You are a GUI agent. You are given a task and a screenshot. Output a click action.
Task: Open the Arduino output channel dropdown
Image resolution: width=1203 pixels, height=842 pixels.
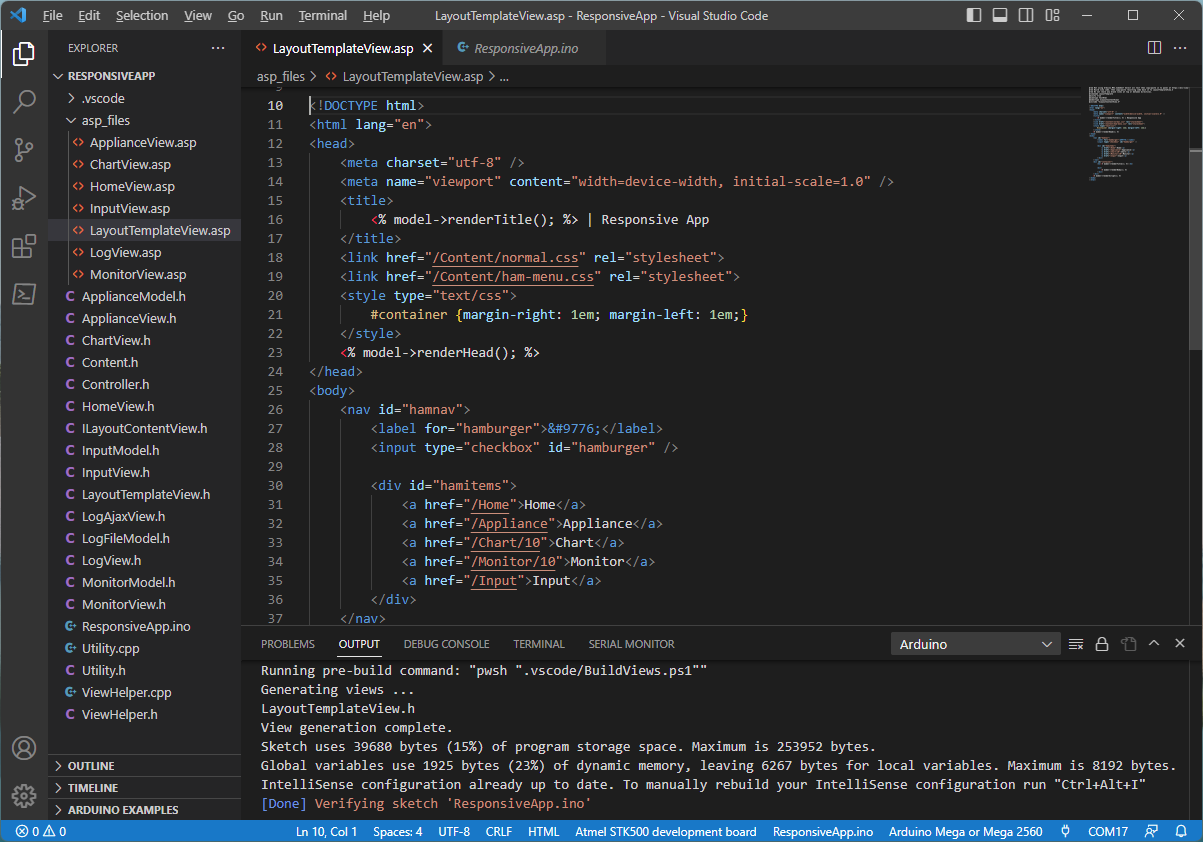[975, 644]
